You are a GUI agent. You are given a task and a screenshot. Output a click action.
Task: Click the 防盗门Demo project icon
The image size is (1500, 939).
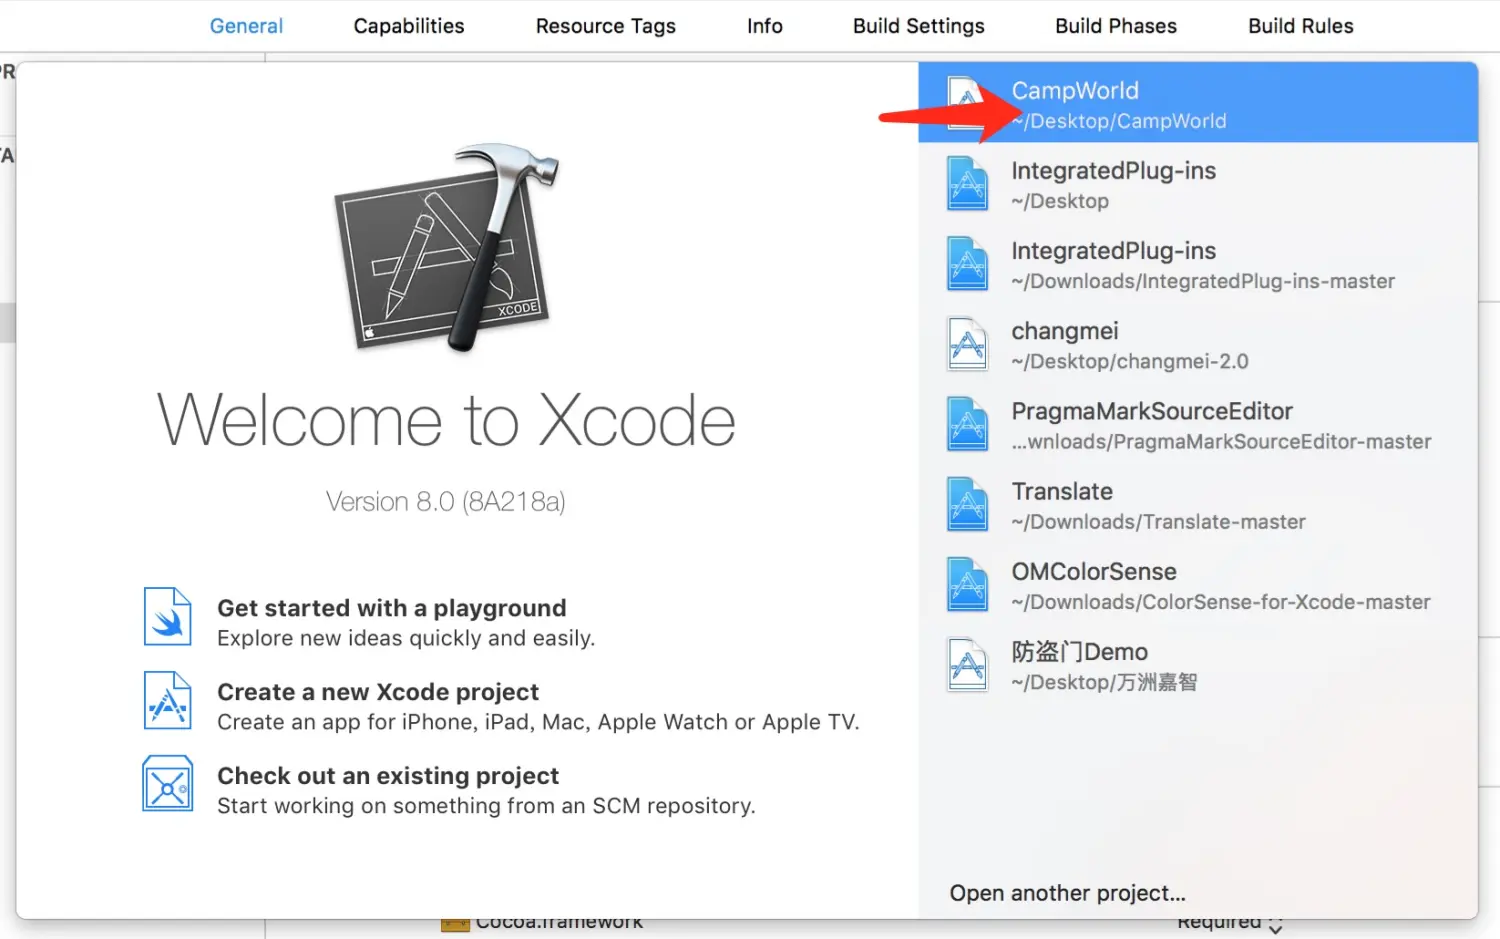(967, 665)
